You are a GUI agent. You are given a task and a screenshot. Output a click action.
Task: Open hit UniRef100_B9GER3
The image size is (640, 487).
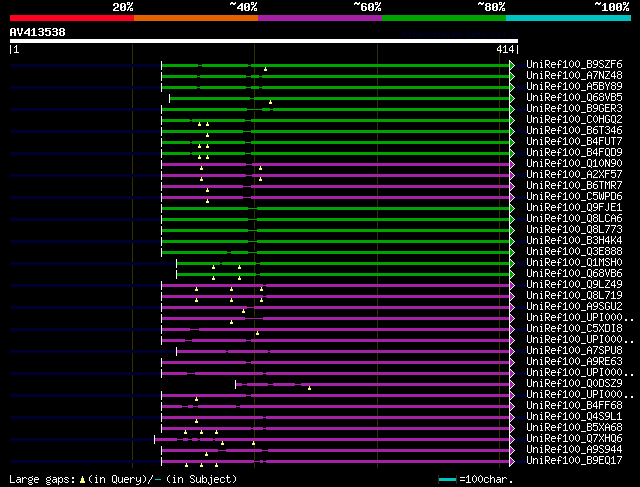point(574,109)
